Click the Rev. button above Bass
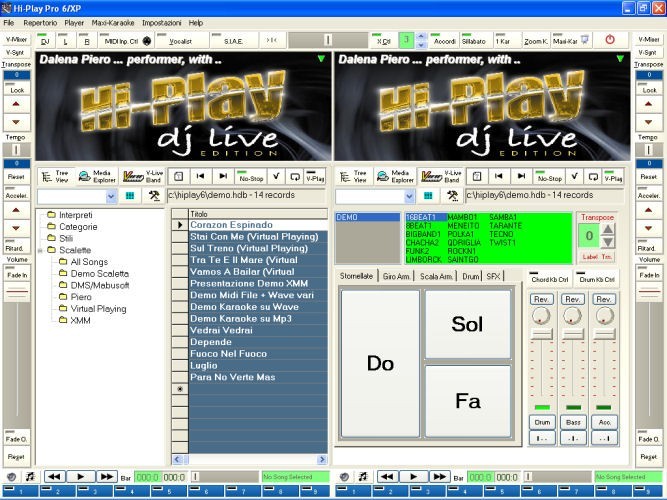 (x=573, y=299)
